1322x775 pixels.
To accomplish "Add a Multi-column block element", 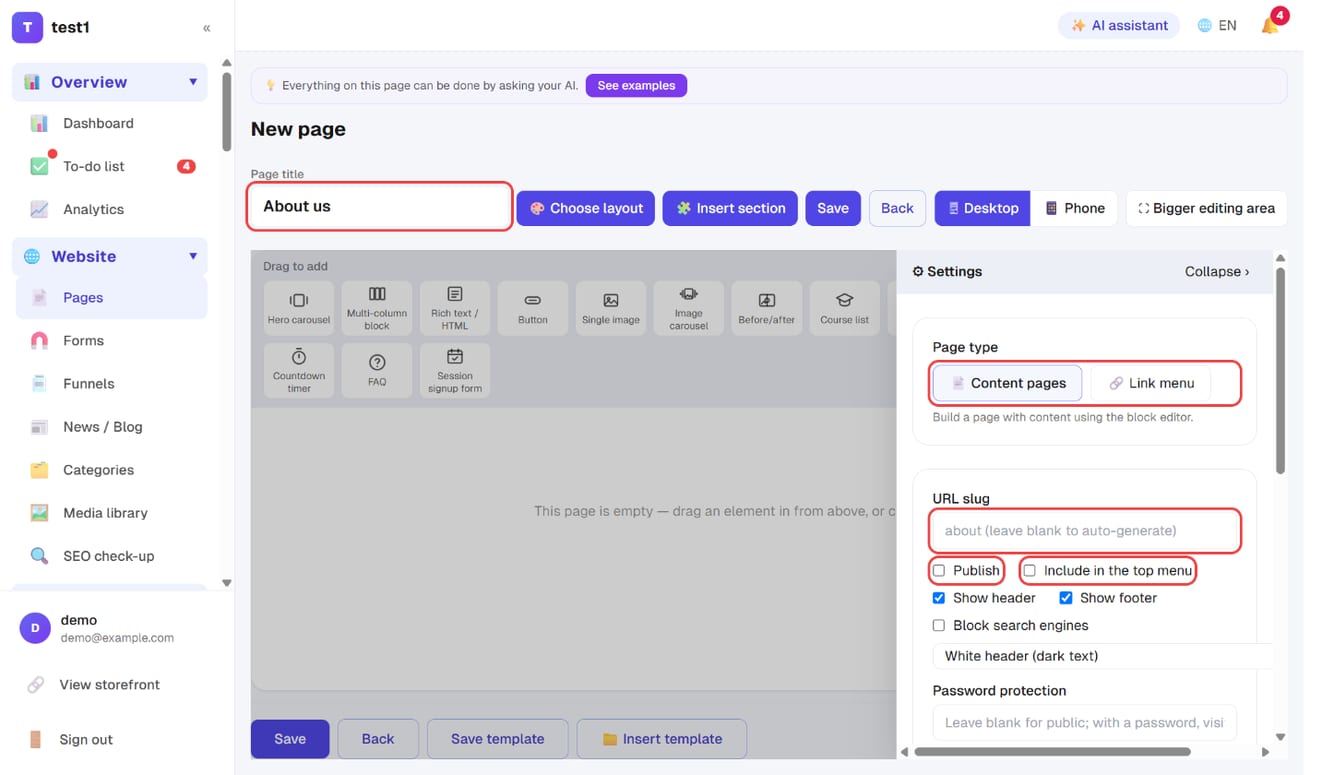I will coord(377,307).
